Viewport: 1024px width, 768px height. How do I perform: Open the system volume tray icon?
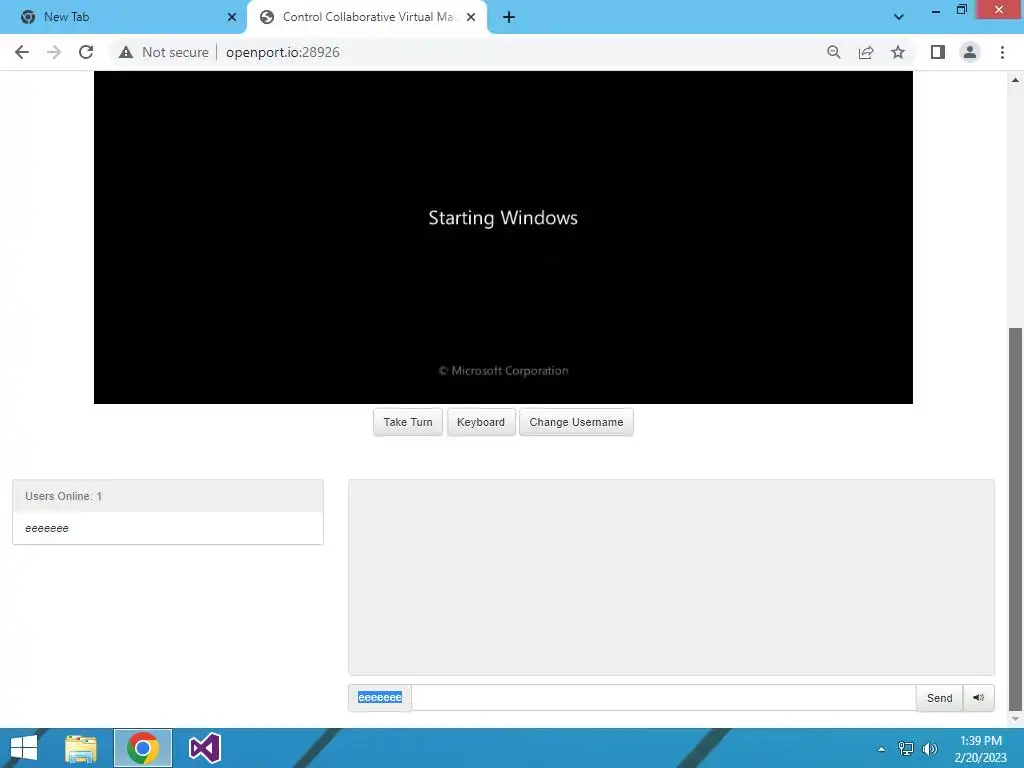coord(930,749)
